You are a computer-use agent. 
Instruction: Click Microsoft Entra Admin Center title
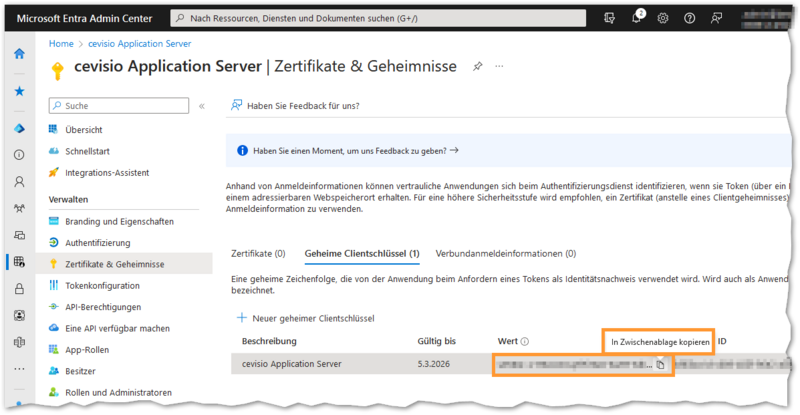pyautogui.click(x=84, y=18)
